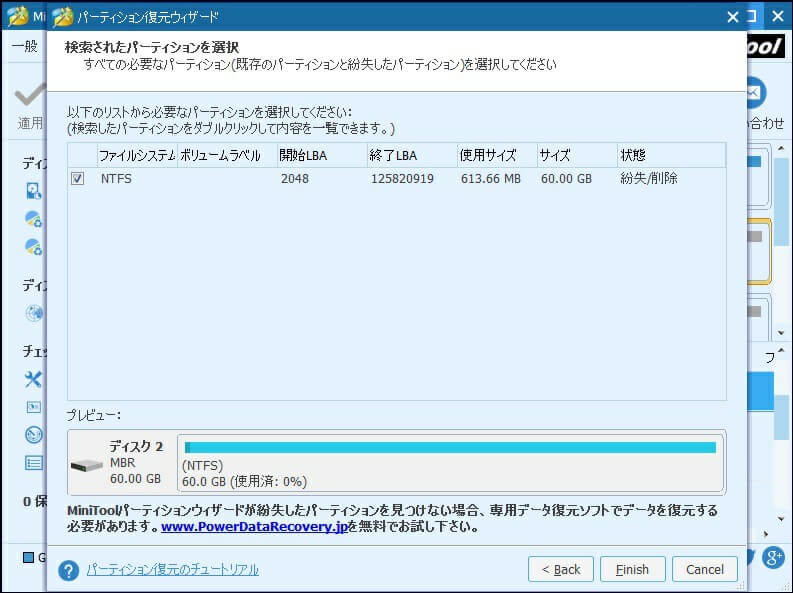Click the first disk recovery icon in sidebar
793x593 pixels.
(33, 219)
